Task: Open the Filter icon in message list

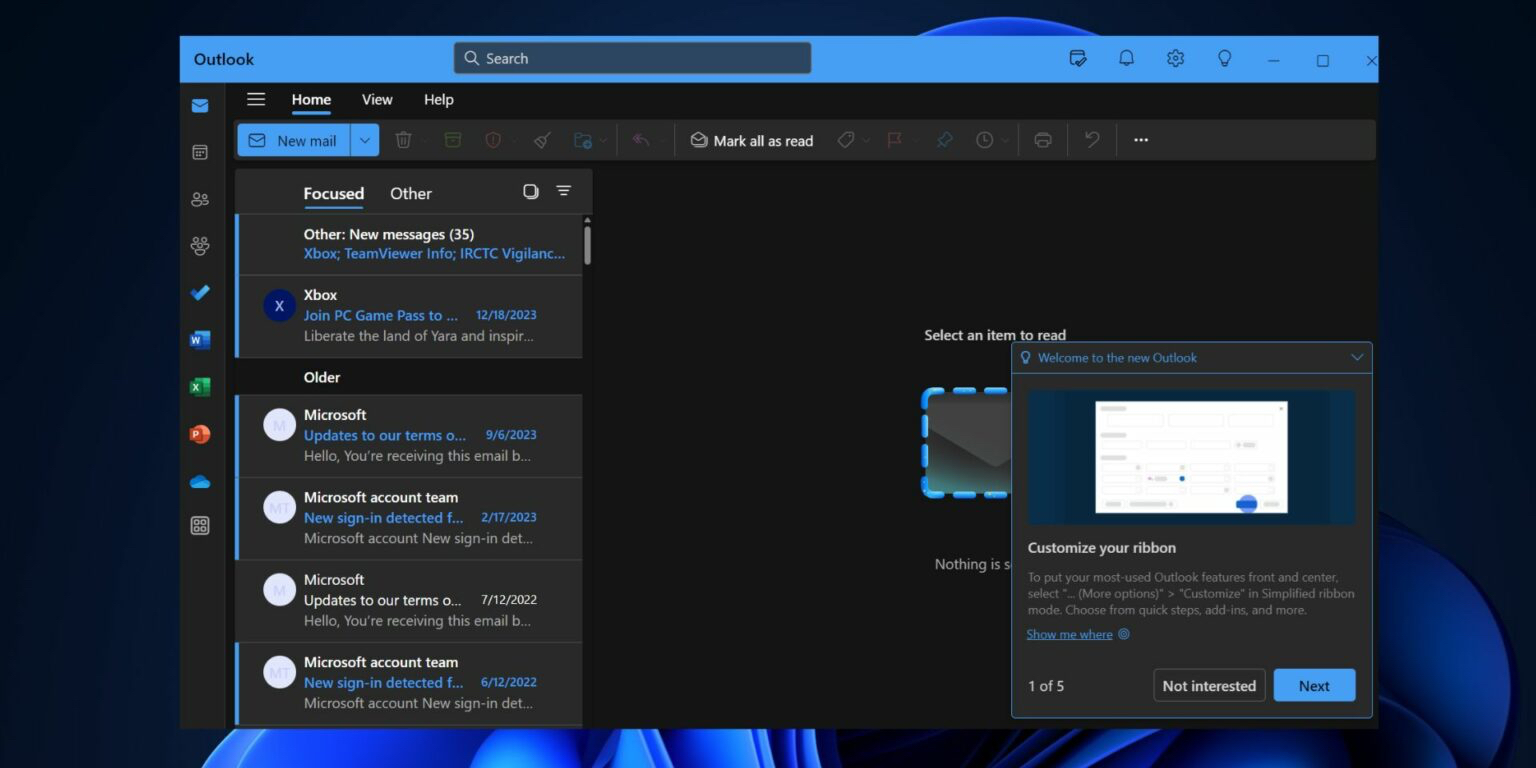Action: pyautogui.click(x=564, y=191)
